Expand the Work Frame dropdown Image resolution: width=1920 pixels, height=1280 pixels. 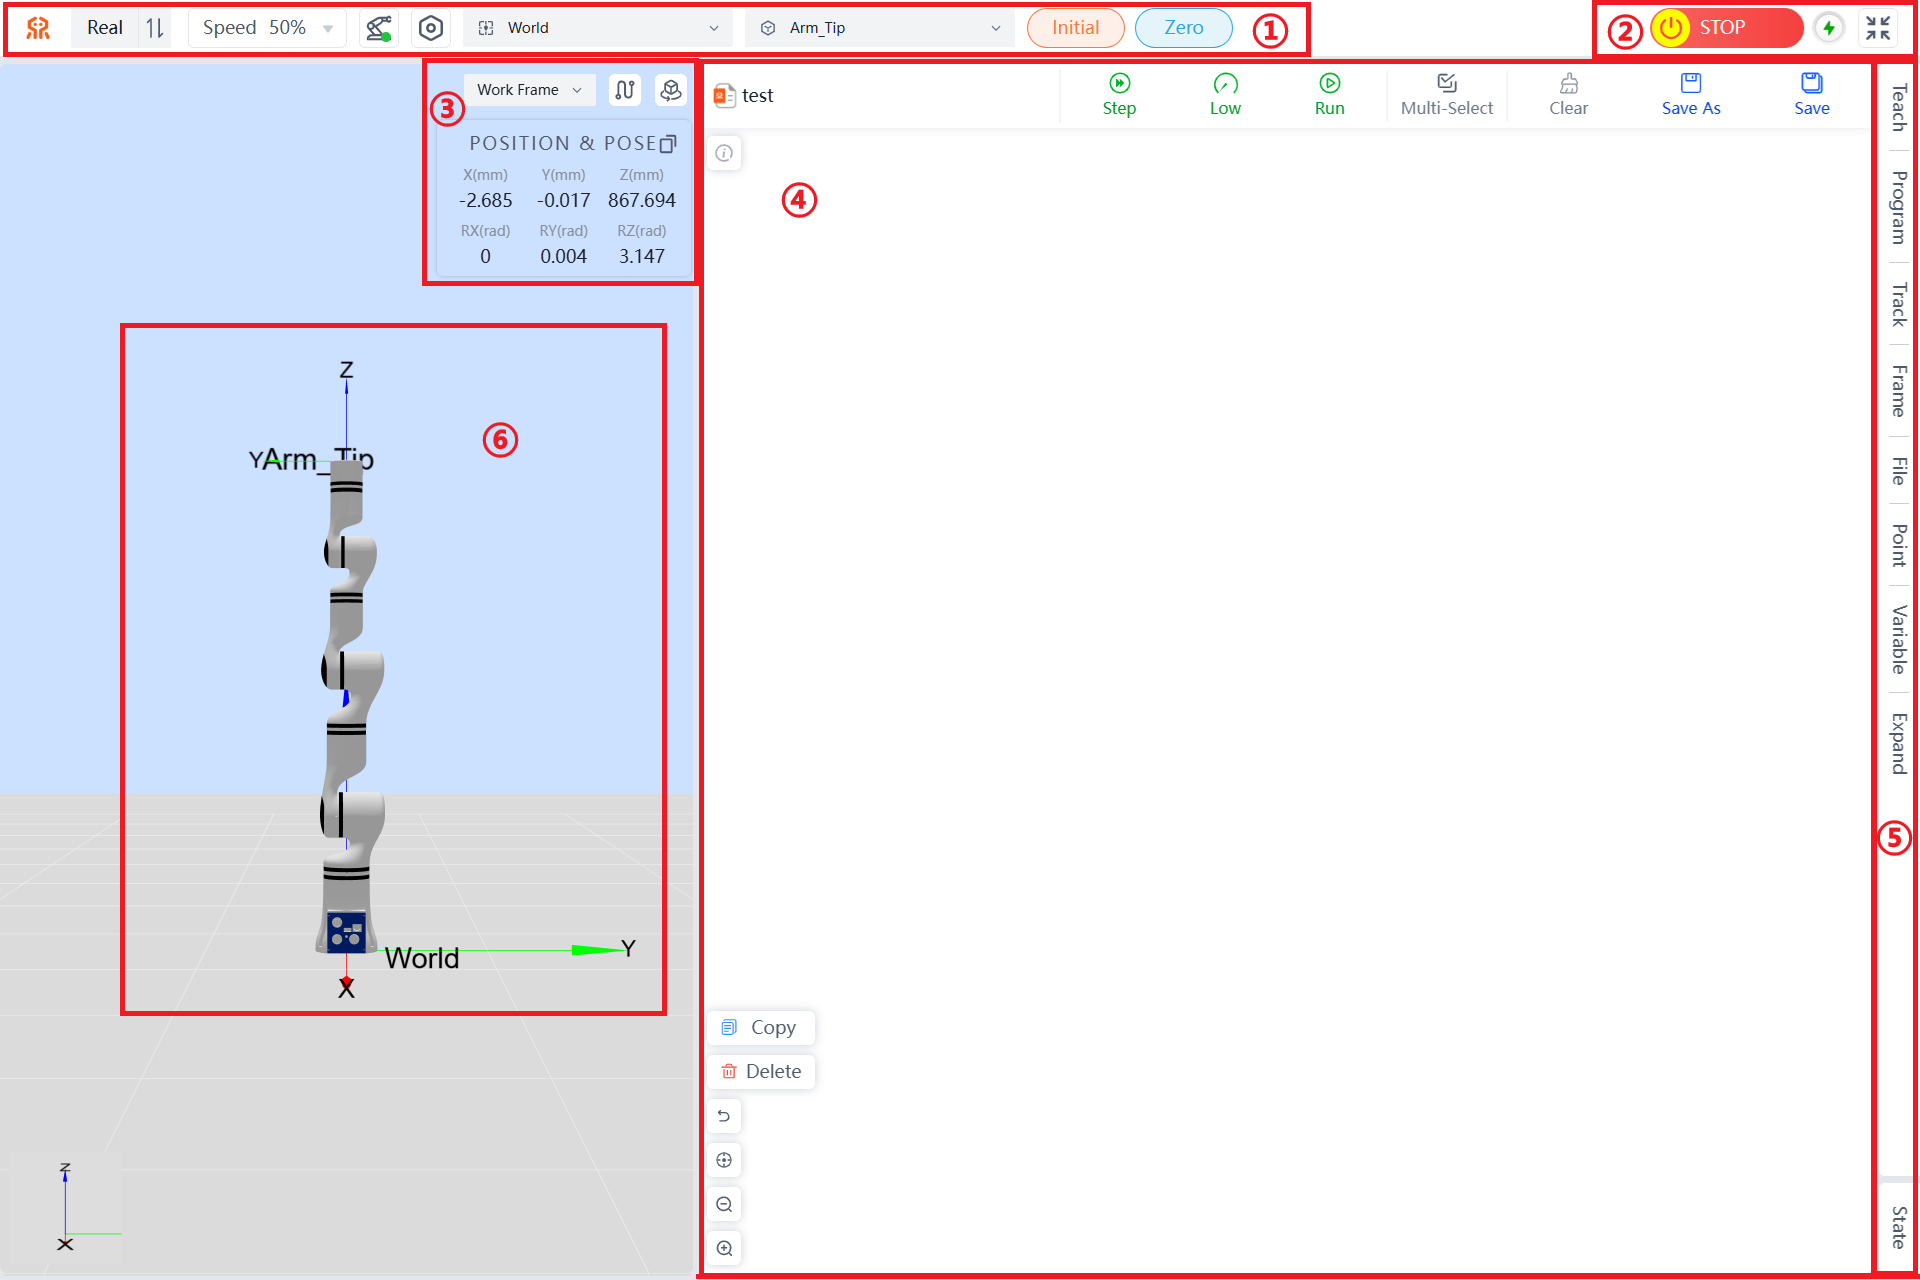[529, 90]
